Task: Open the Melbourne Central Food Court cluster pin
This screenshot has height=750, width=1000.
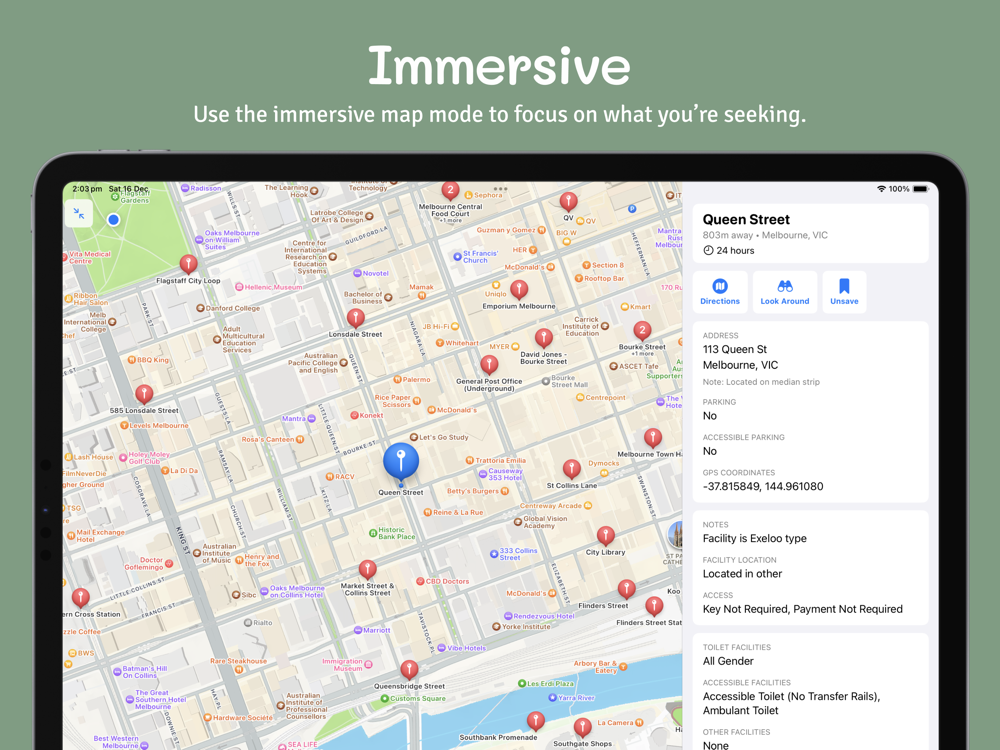Action: click(x=450, y=190)
